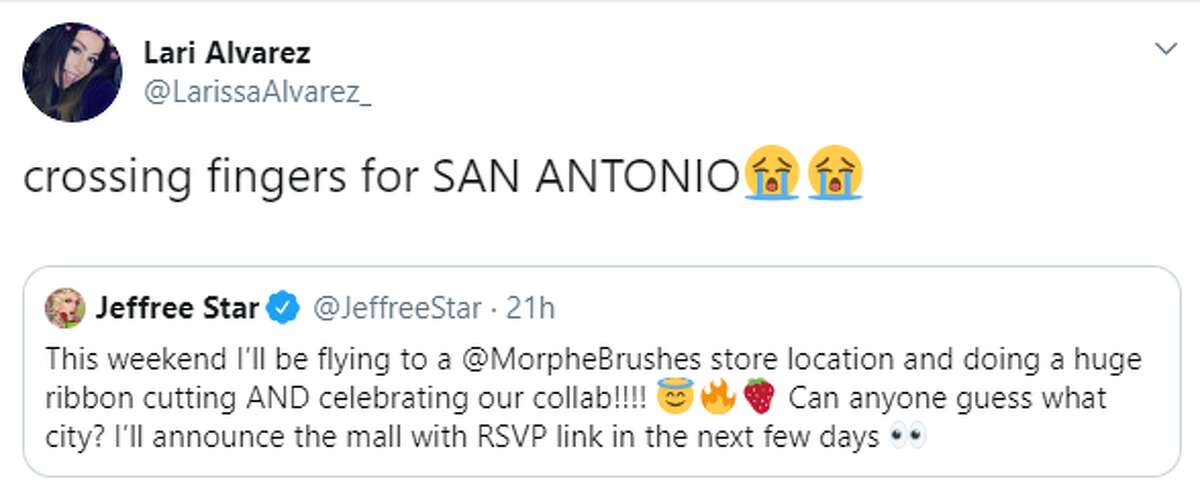Click the strawberry emoji

pos(760,399)
